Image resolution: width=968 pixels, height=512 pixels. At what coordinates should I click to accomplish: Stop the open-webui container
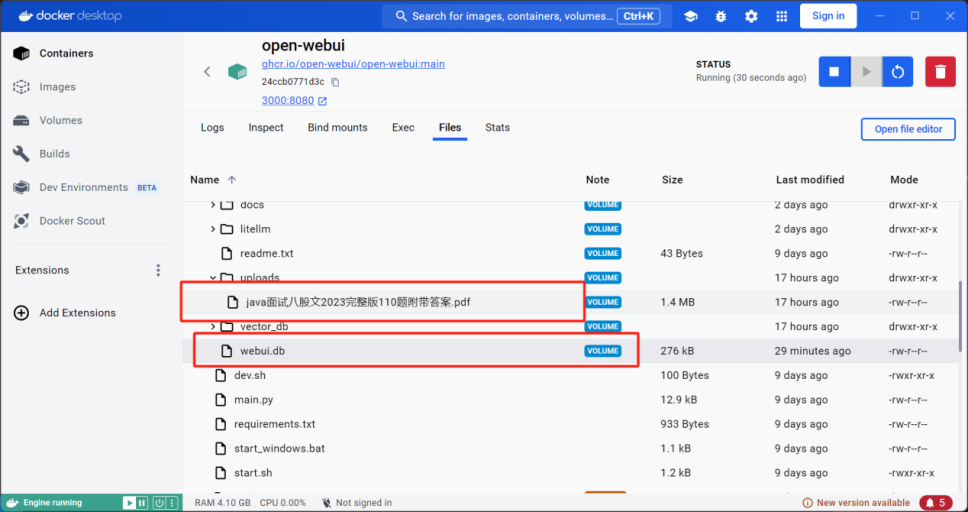[835, 72]
